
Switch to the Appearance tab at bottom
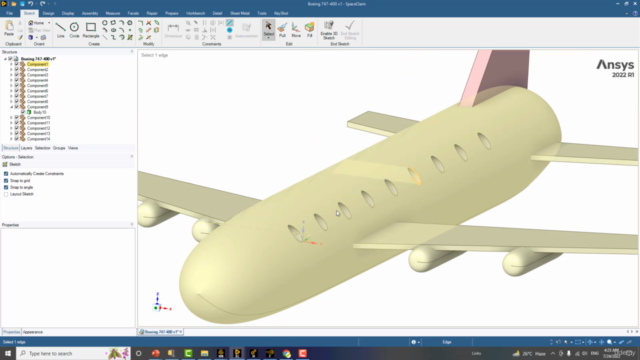33,332
